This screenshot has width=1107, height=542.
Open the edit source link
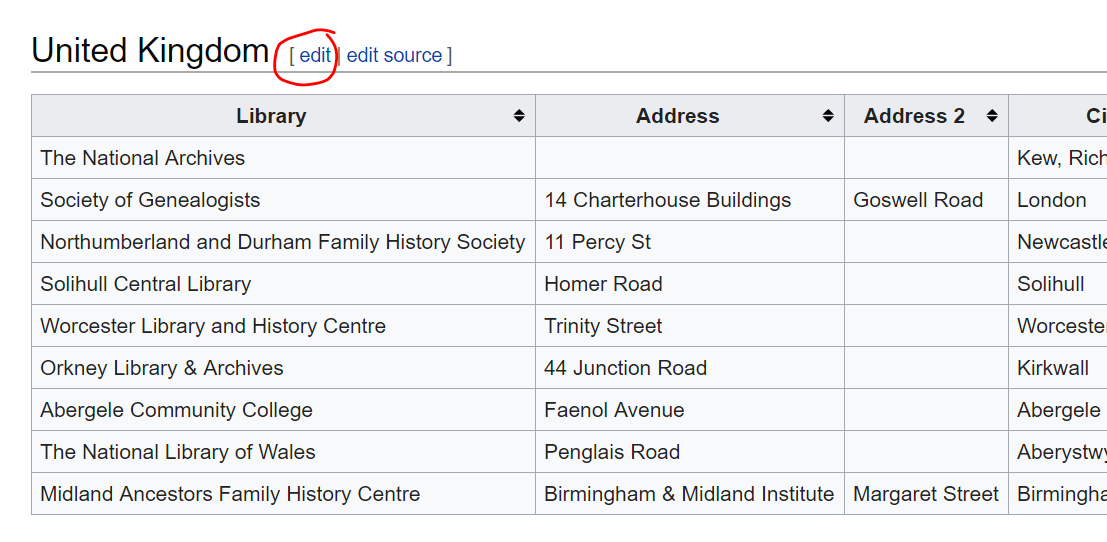(x=394, y=55)
